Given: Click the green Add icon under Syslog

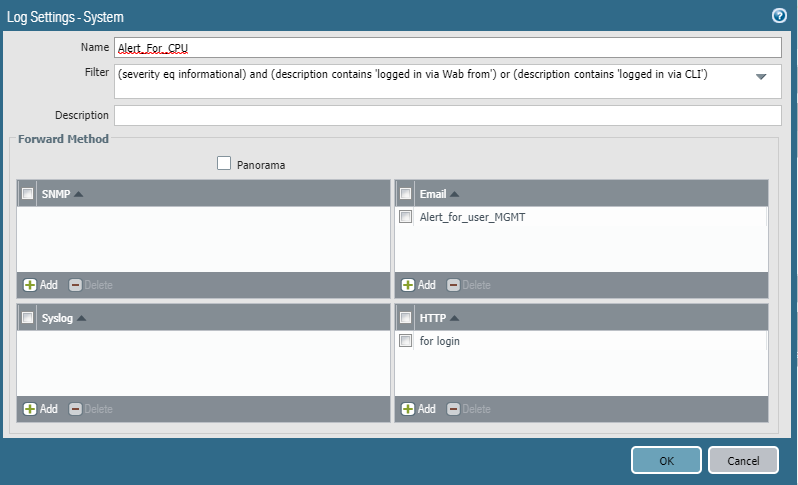Looking at the screenshot, I should [x=30, y=409].
